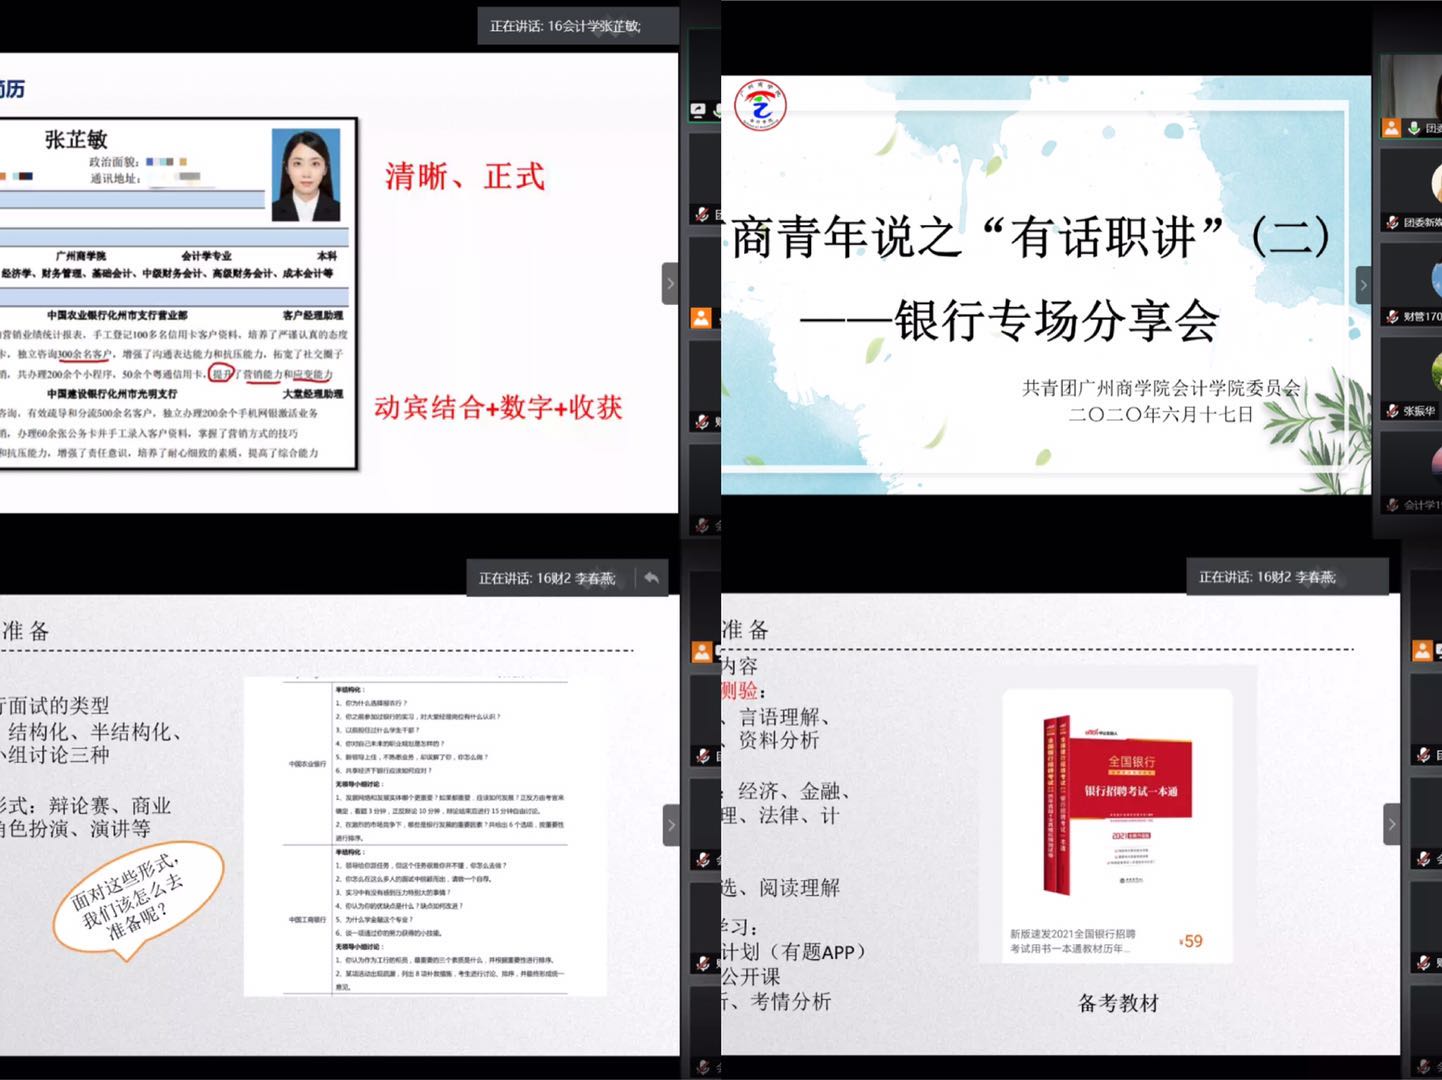Viewport: 1442px width, 1080px height.
Task: Expand the next slide with the right chevron on resume slide
Action: (670, 284)
